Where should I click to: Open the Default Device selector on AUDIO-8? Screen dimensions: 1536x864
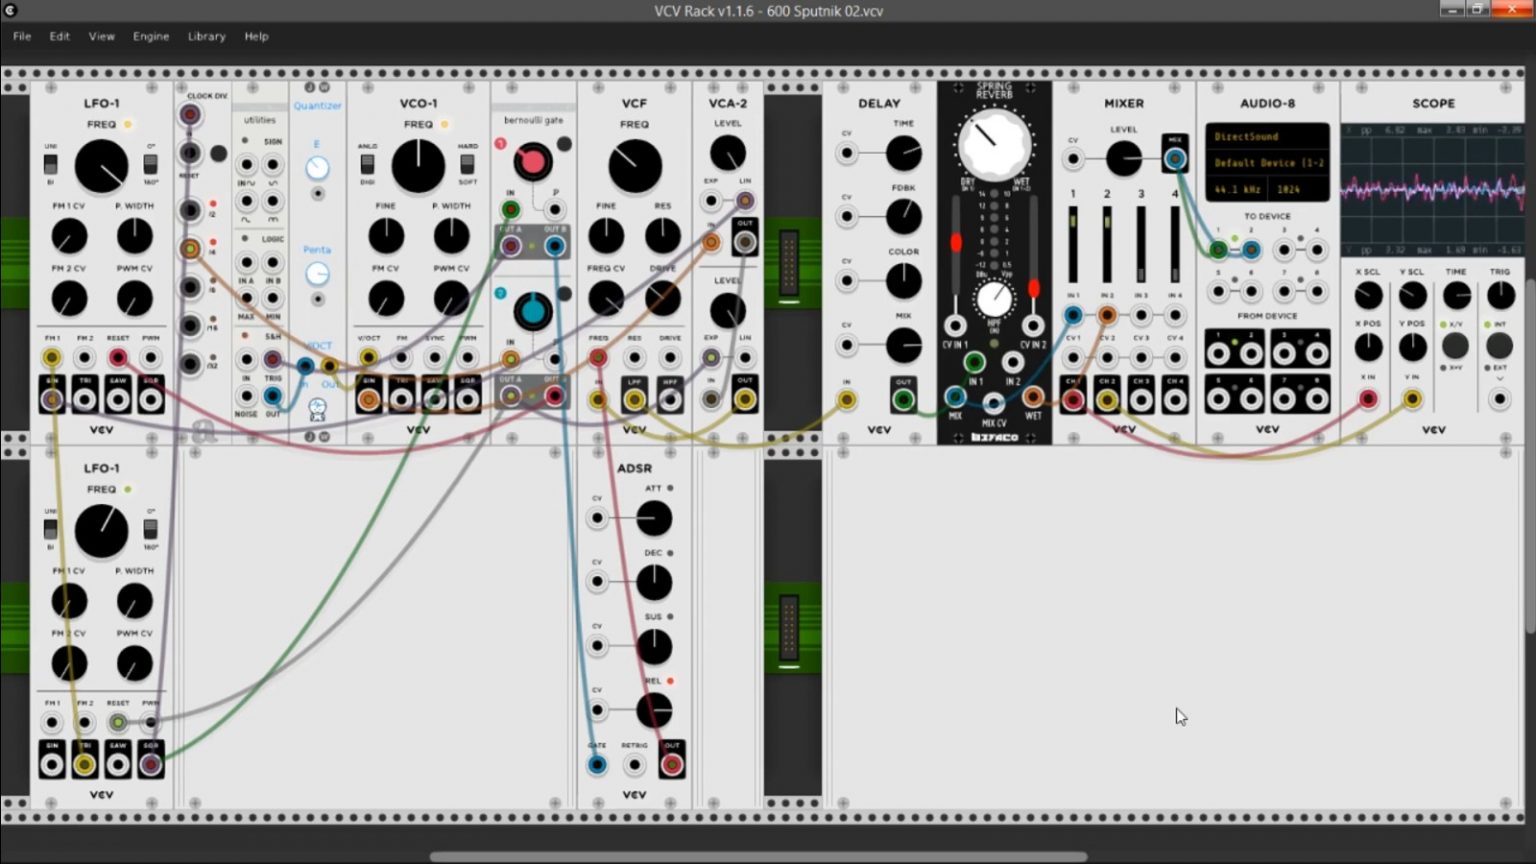point(1267,163)
